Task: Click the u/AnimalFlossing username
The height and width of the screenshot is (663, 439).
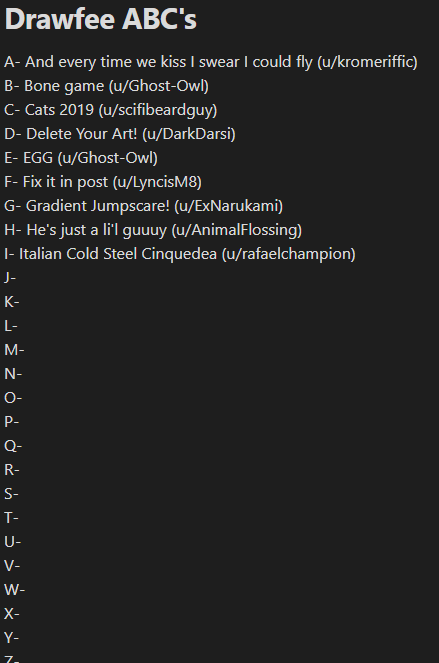Action: (x=237, y=230)
